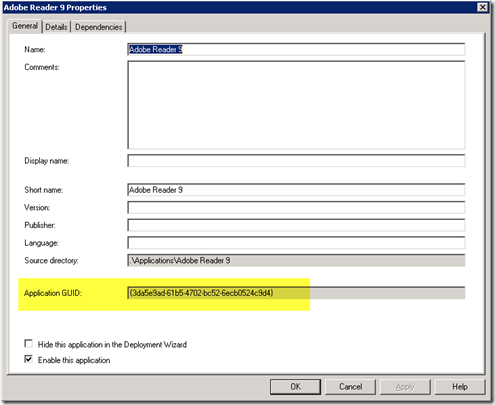Click the Help button
Image resolution: width=495 pixels, height=405 pixels.
[x=460, y=387]
